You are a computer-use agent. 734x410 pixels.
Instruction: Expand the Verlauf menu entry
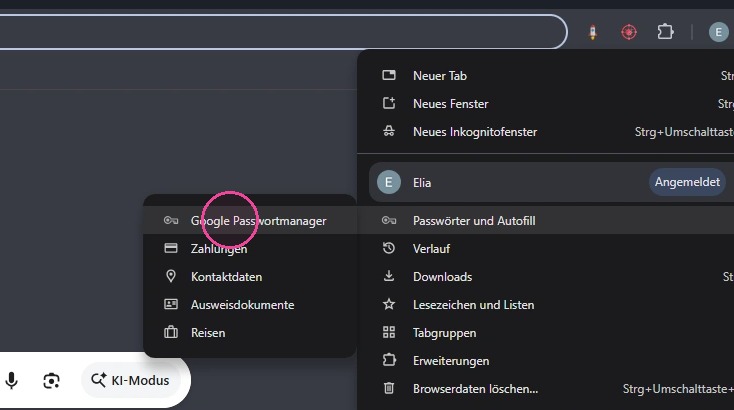(x=546, y=249)
